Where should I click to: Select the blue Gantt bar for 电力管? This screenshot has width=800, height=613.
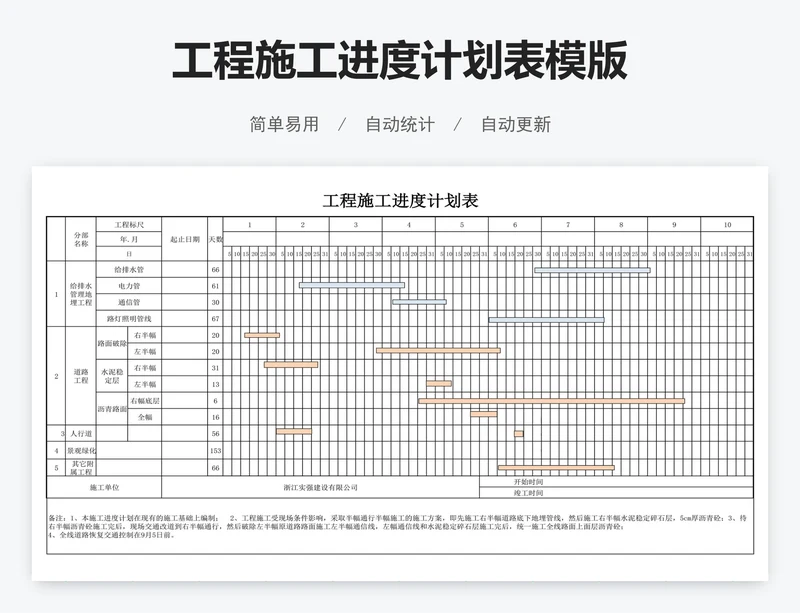(x=352, y=285)
